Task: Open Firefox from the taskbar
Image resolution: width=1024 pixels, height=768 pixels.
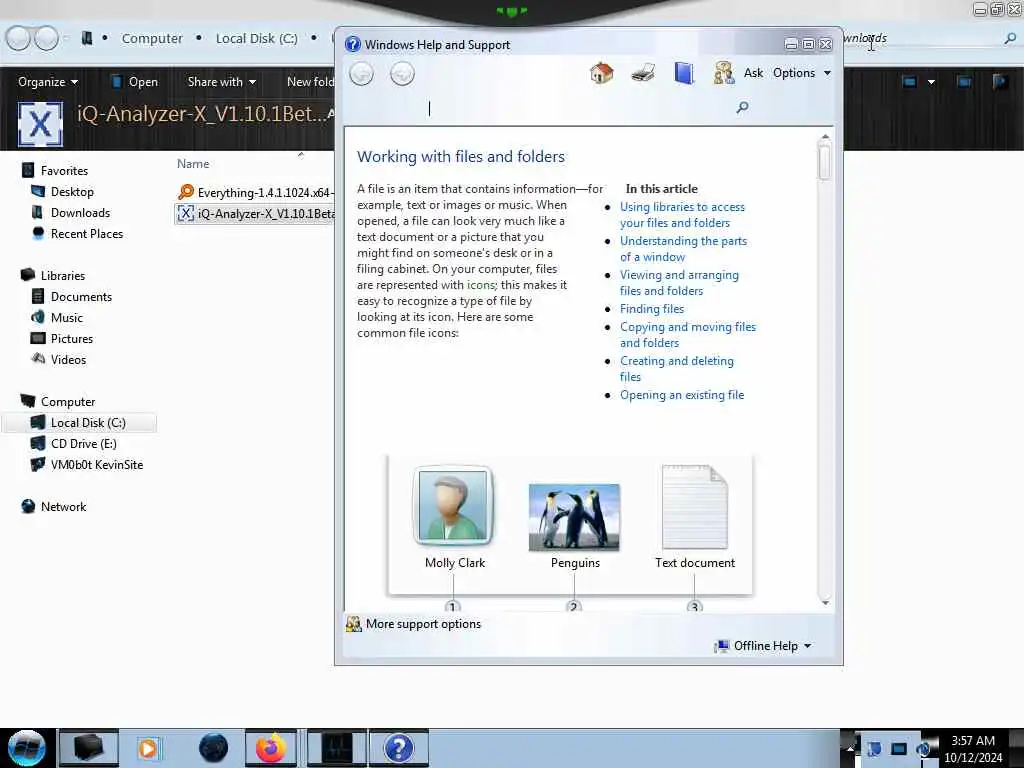Action: point(270,748)
